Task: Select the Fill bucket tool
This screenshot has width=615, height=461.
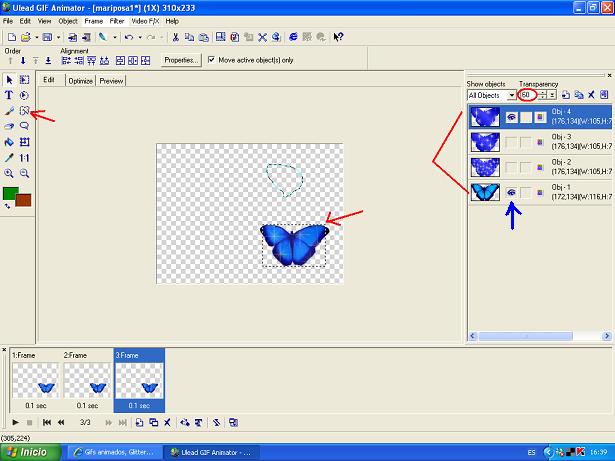Action: pyautogui.click(x=9, y=142)
